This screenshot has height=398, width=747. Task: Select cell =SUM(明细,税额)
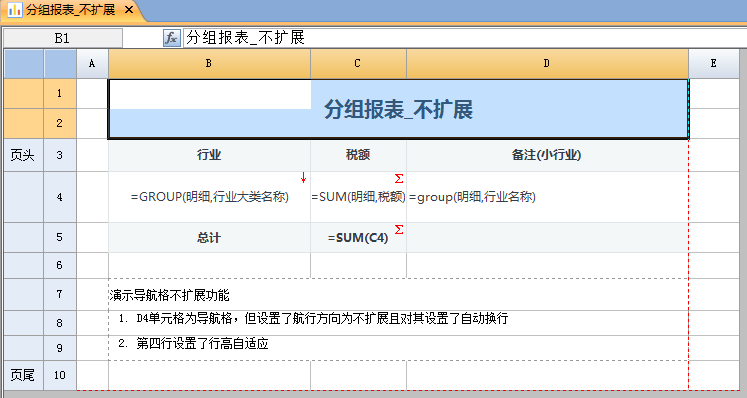point(358,197)
